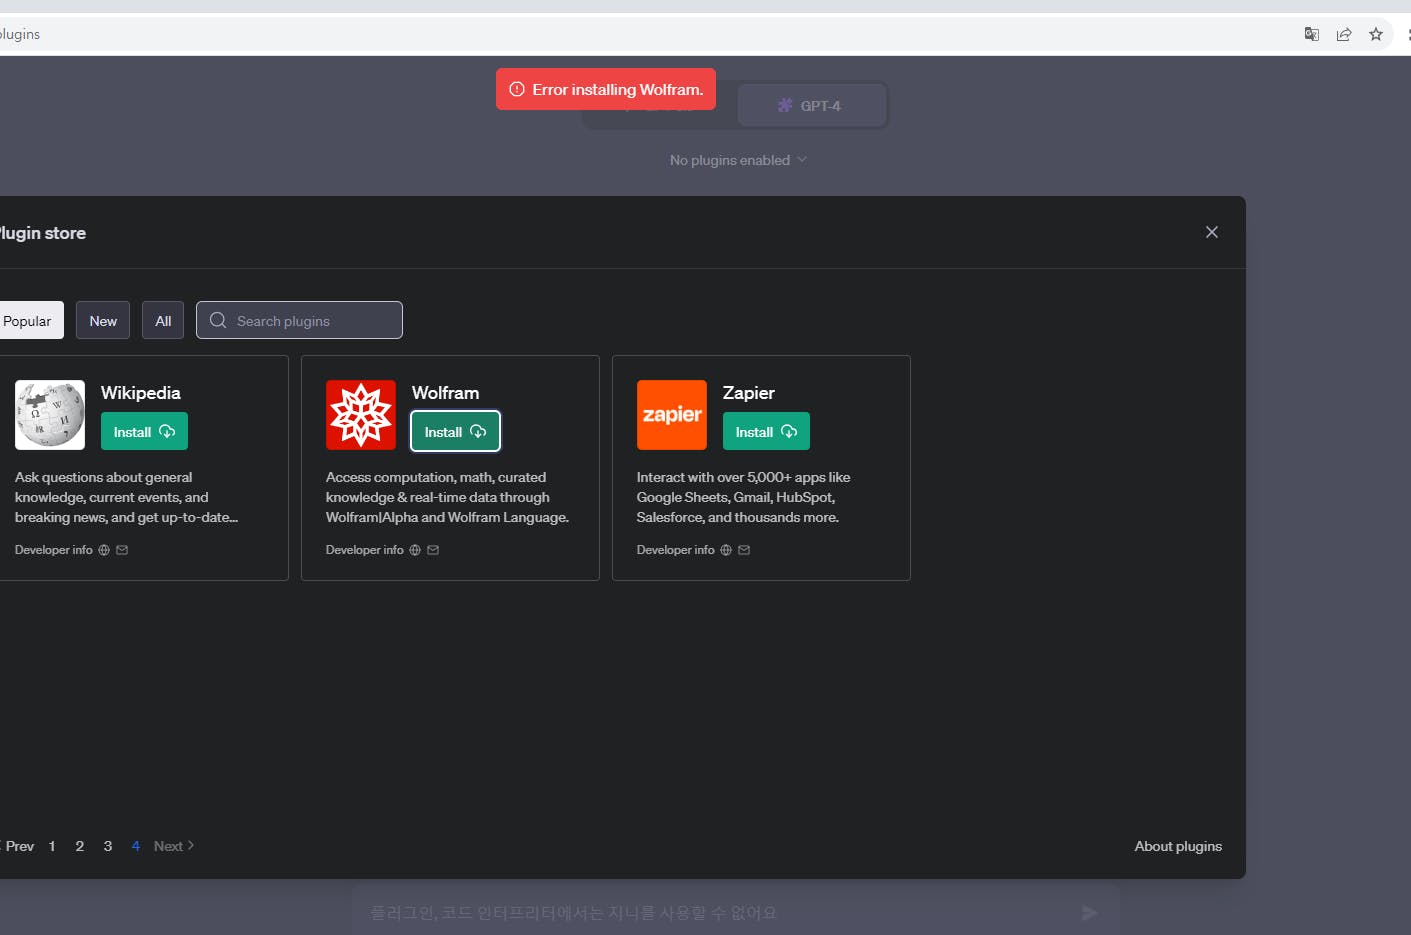Click Wikipedia developer email icon
Image resolution: width=1411 pixels, height=935 pixels.
[x=122, y=550]
